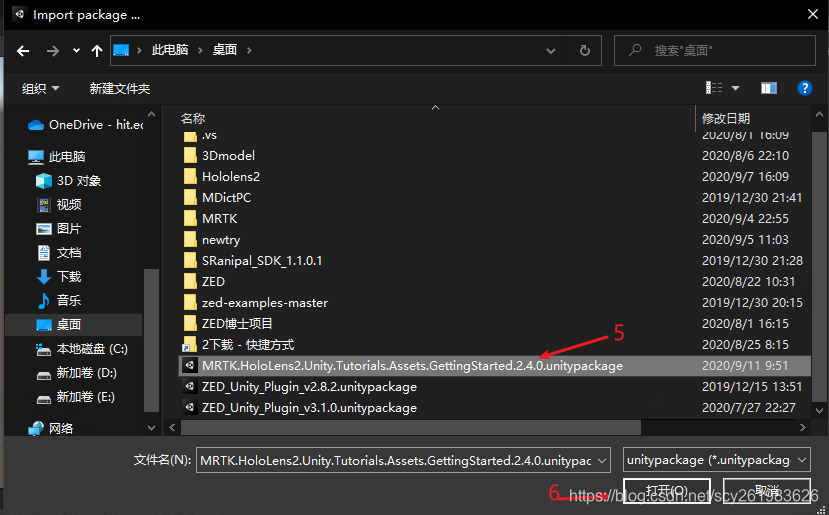The height and width of the screenshot is (515, 829).
Task: Go back with the left arrow
Action: [x=23, y=51]
